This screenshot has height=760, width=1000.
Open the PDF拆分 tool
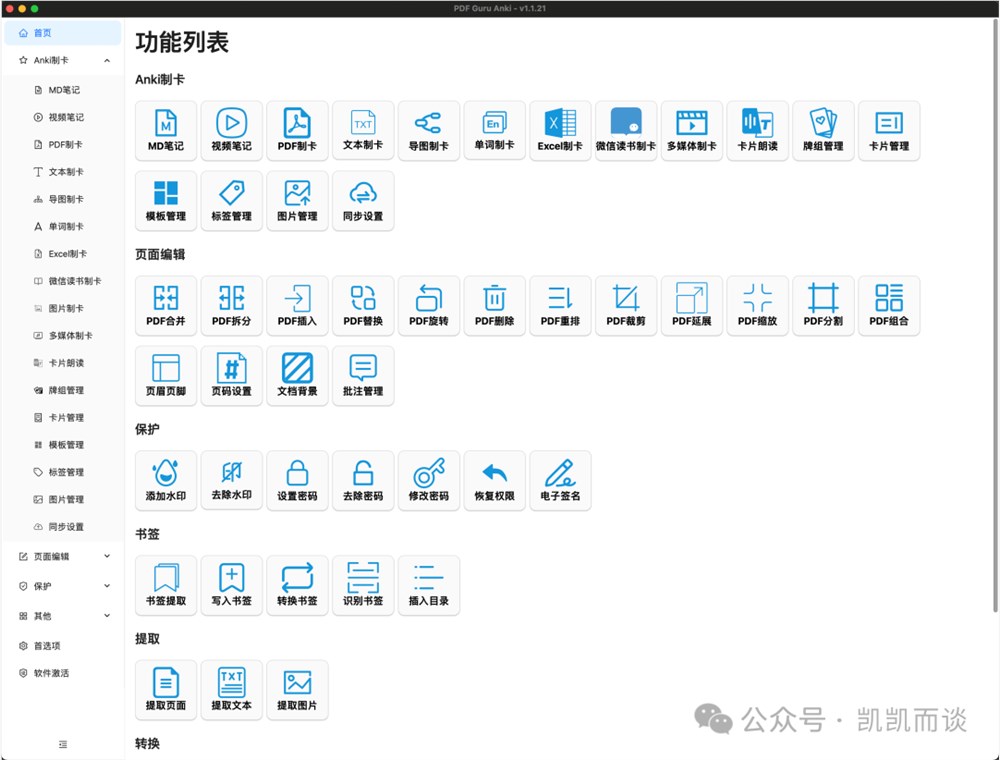tap(232, 306)
